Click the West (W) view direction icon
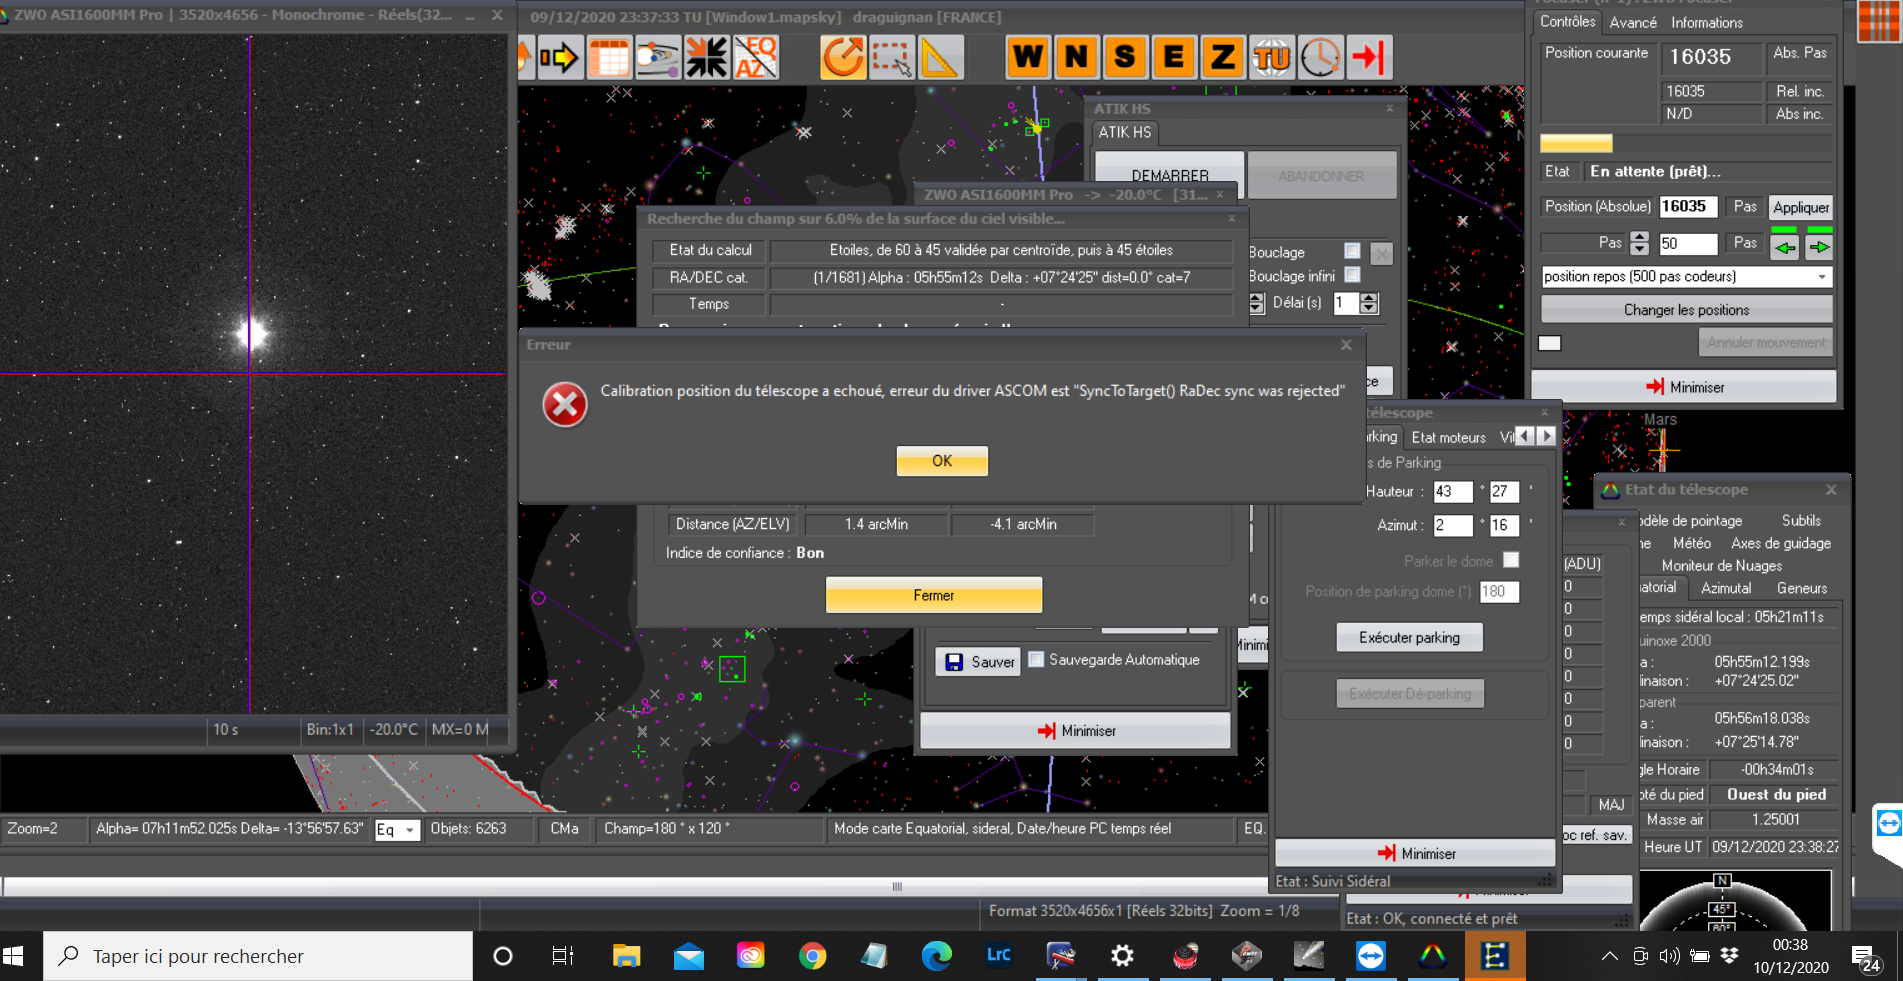 (1027, 57)
